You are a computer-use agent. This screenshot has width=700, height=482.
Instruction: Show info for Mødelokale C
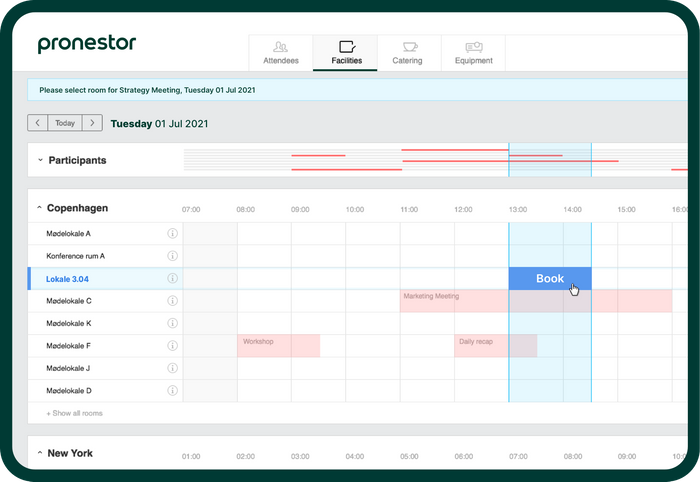click(172, 301)
